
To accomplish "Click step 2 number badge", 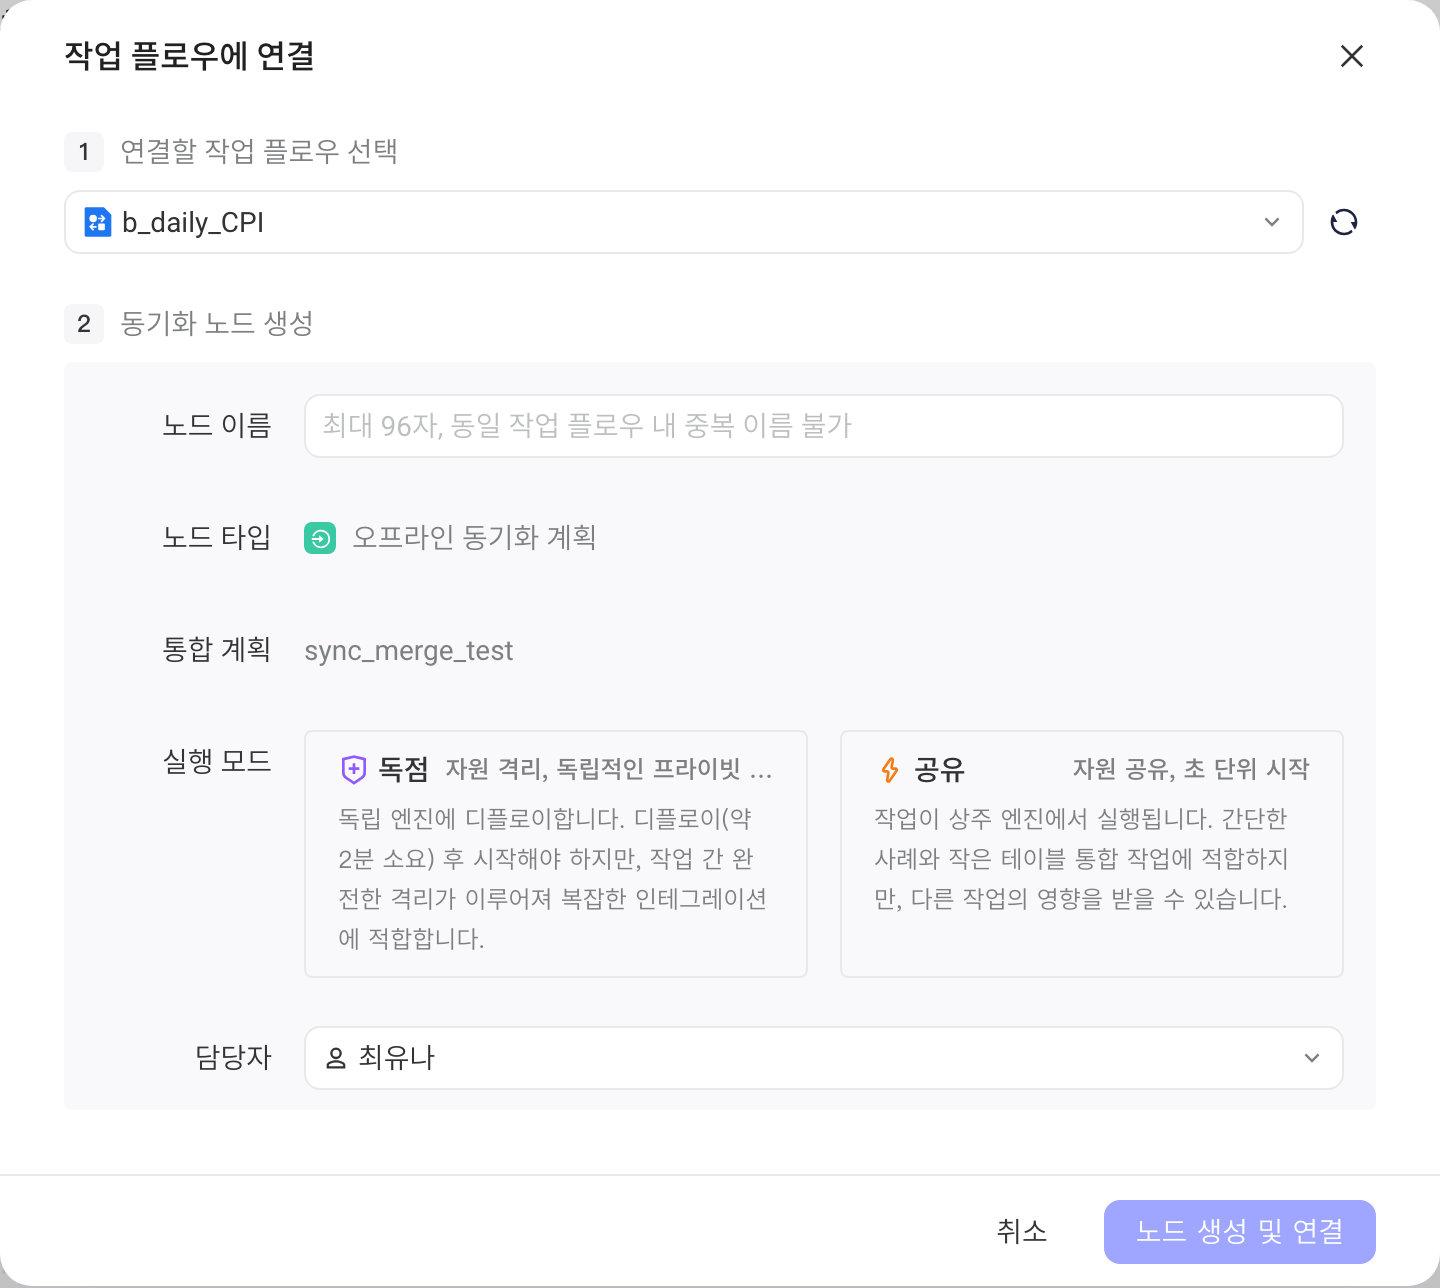I will point(84,323).
